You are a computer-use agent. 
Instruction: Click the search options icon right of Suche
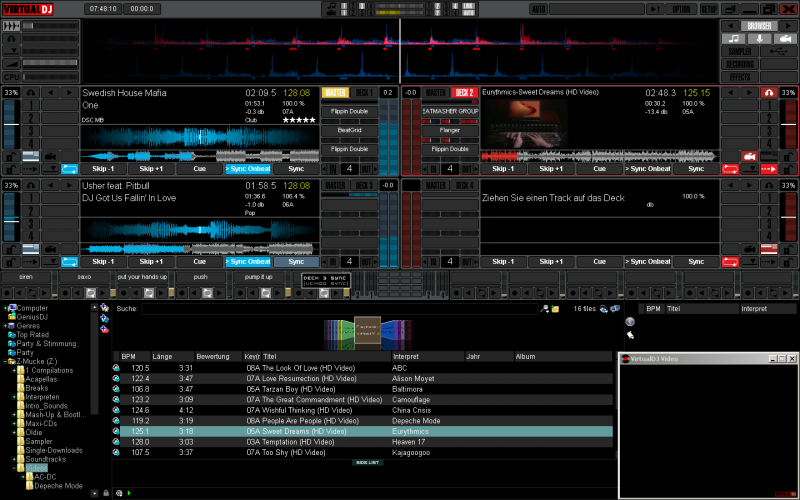tap(545, 309)
